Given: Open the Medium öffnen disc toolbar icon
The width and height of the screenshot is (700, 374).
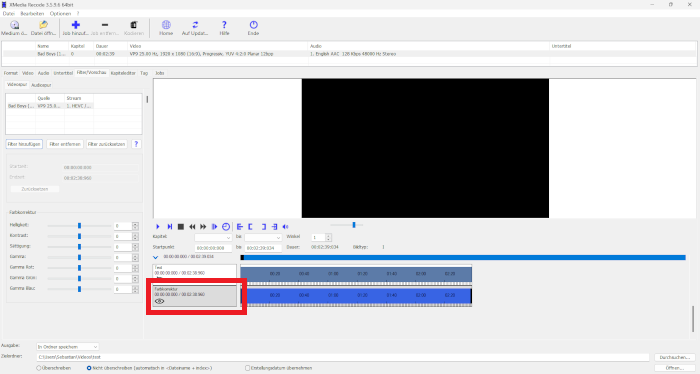Looking at the screenshot, I should [14, 25].
